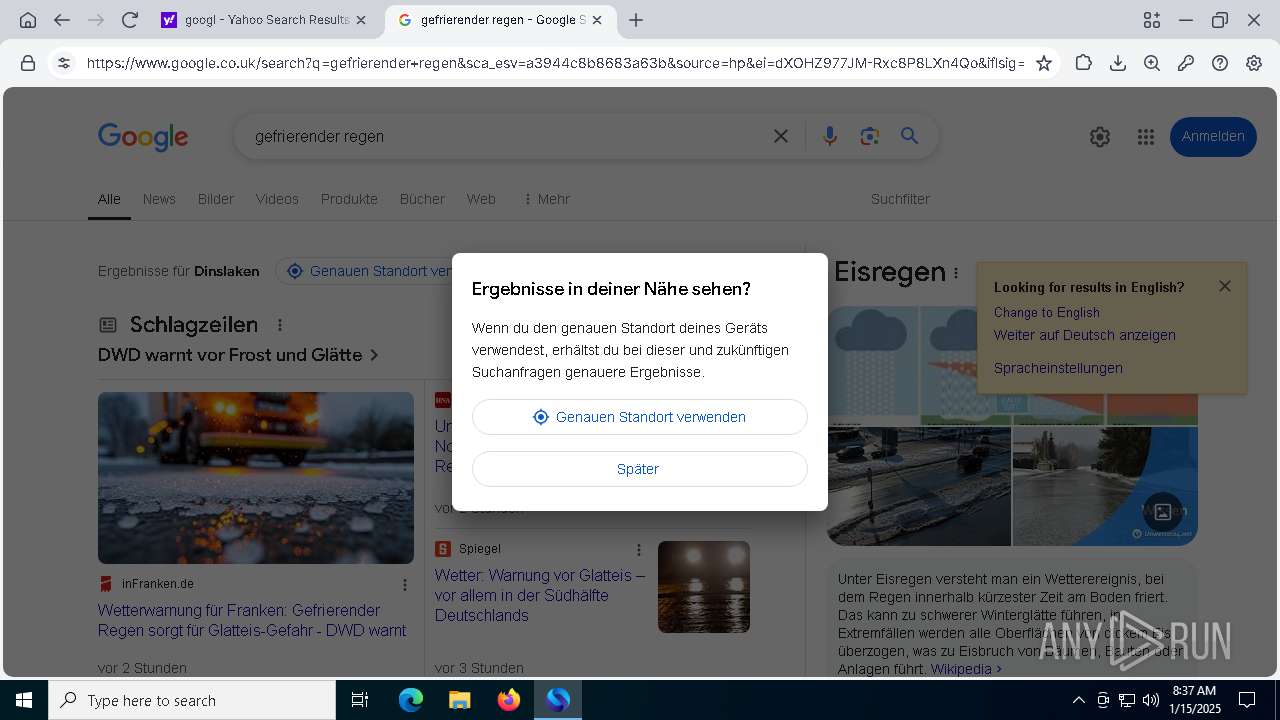Select the Alle results tab
This screenshot has width=1280, height=720.
coord(109,199)
